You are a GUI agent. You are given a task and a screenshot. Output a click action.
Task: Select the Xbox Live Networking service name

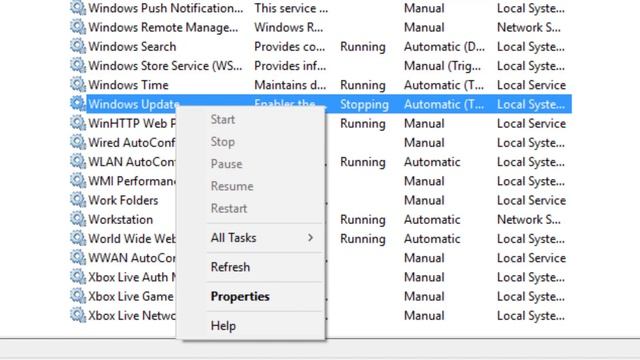pyautogui.click(x=132, y=315)
